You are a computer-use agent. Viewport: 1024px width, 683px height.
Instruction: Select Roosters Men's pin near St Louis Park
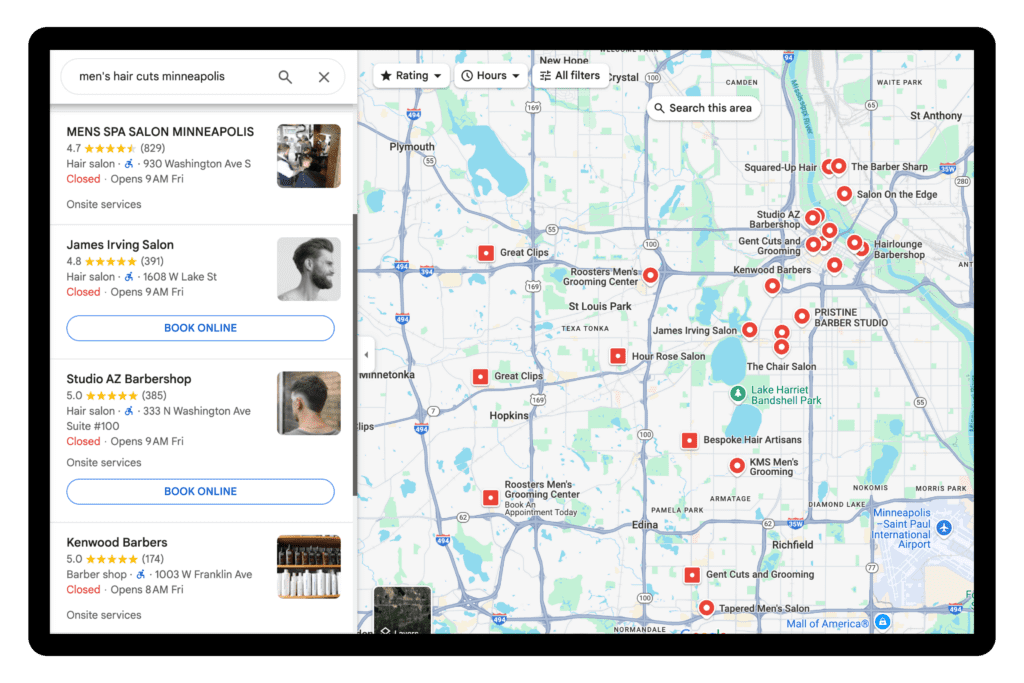pos(650,276)
